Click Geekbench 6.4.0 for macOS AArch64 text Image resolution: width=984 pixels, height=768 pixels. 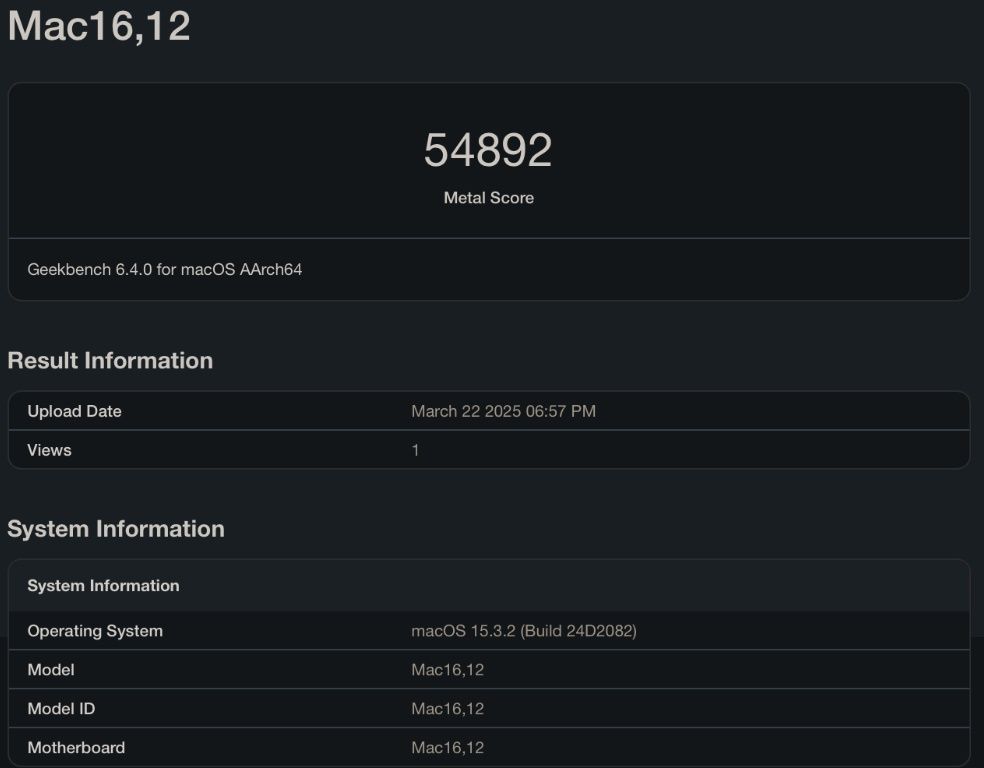coord(164,269)
